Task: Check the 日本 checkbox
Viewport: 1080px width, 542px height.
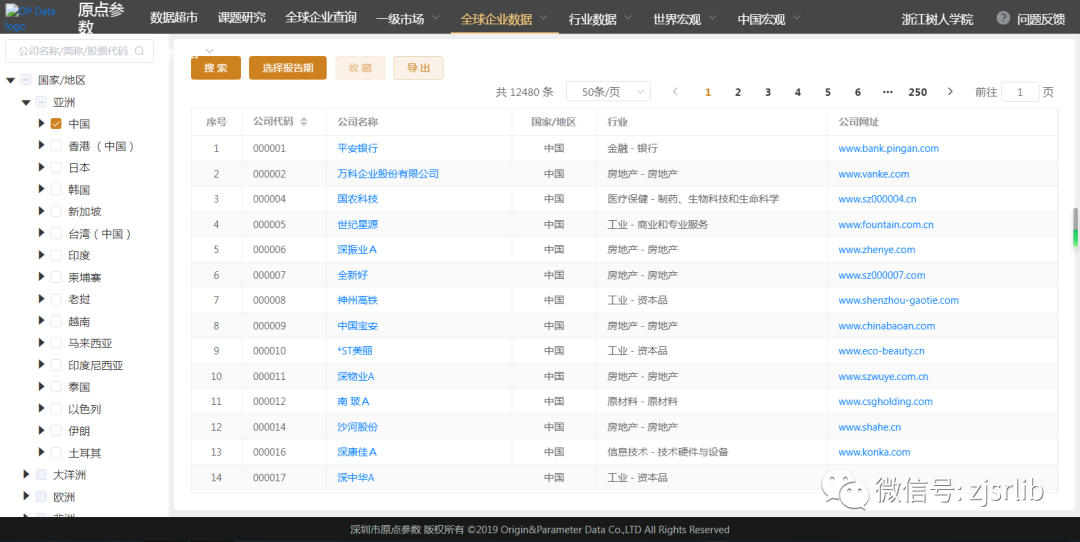Action: (x=56, y=167)
